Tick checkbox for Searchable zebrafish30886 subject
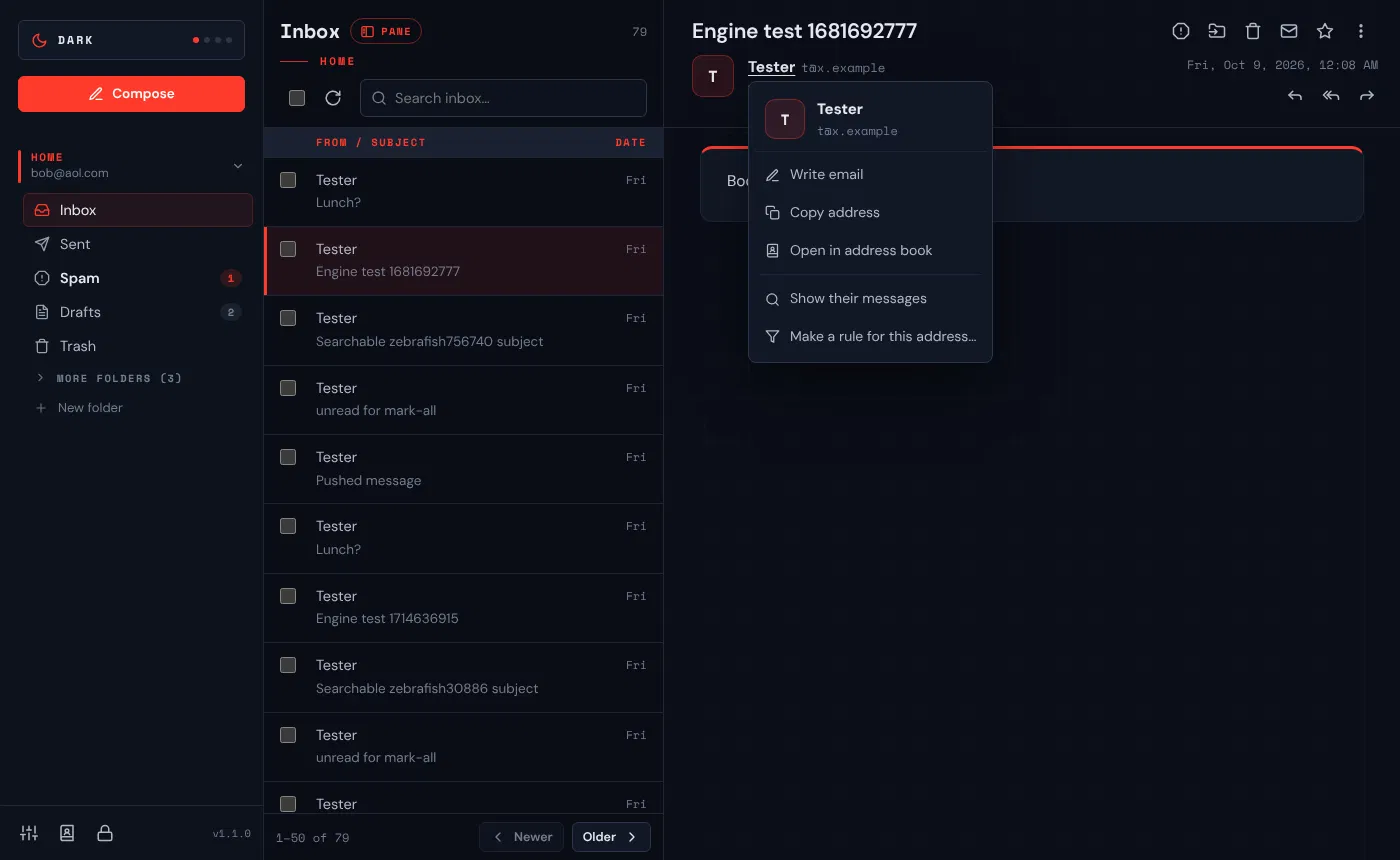 (288, 665)
